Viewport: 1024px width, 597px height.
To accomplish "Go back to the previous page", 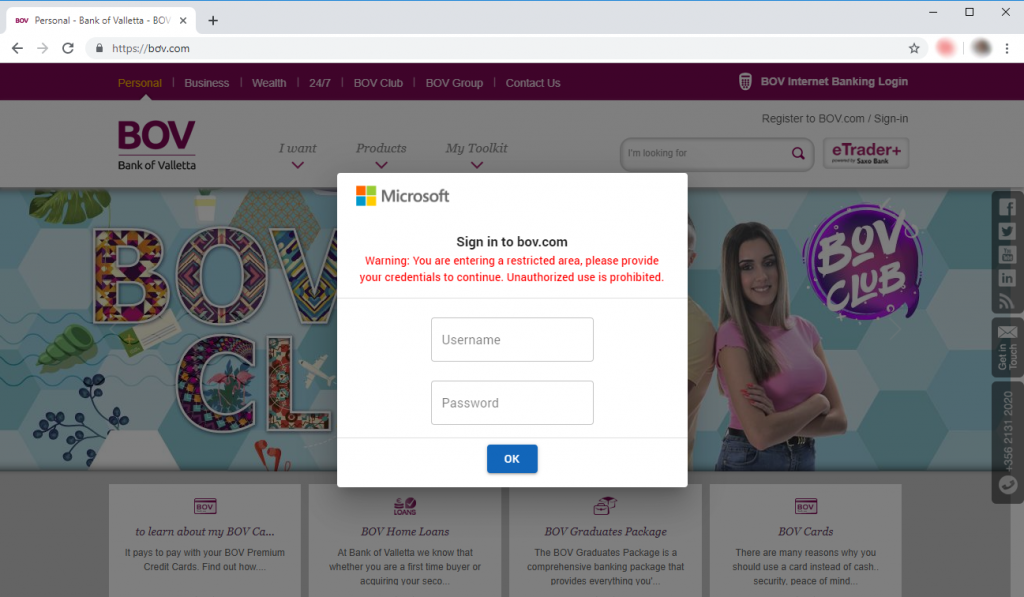I will click(x=18, y=48).
